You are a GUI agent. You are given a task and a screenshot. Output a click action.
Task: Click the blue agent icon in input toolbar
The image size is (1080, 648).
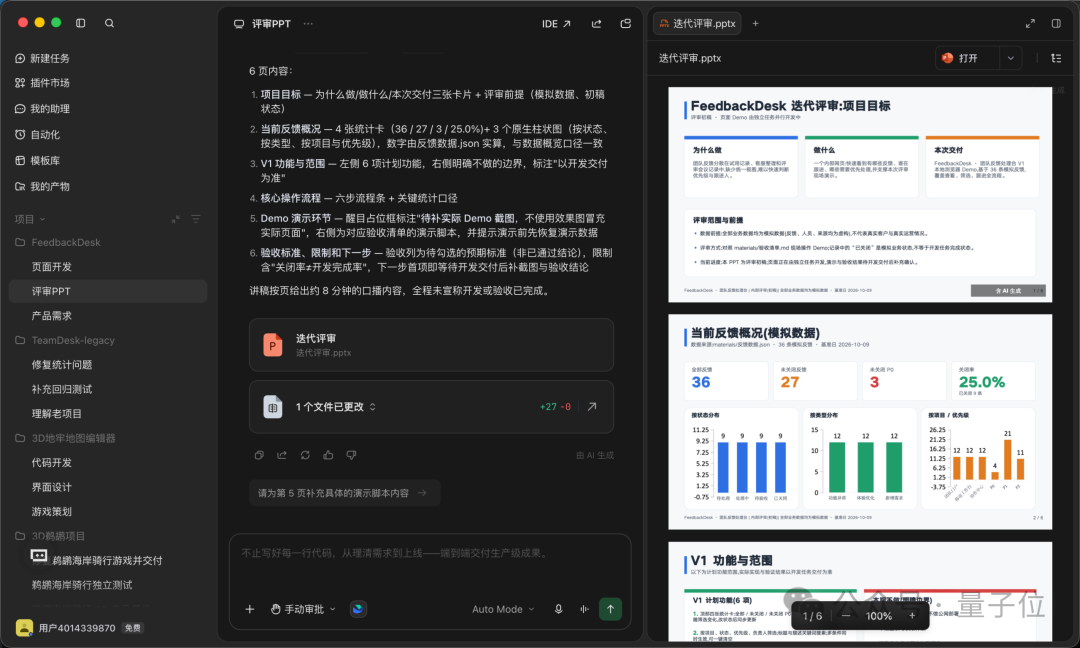[358, 609]
